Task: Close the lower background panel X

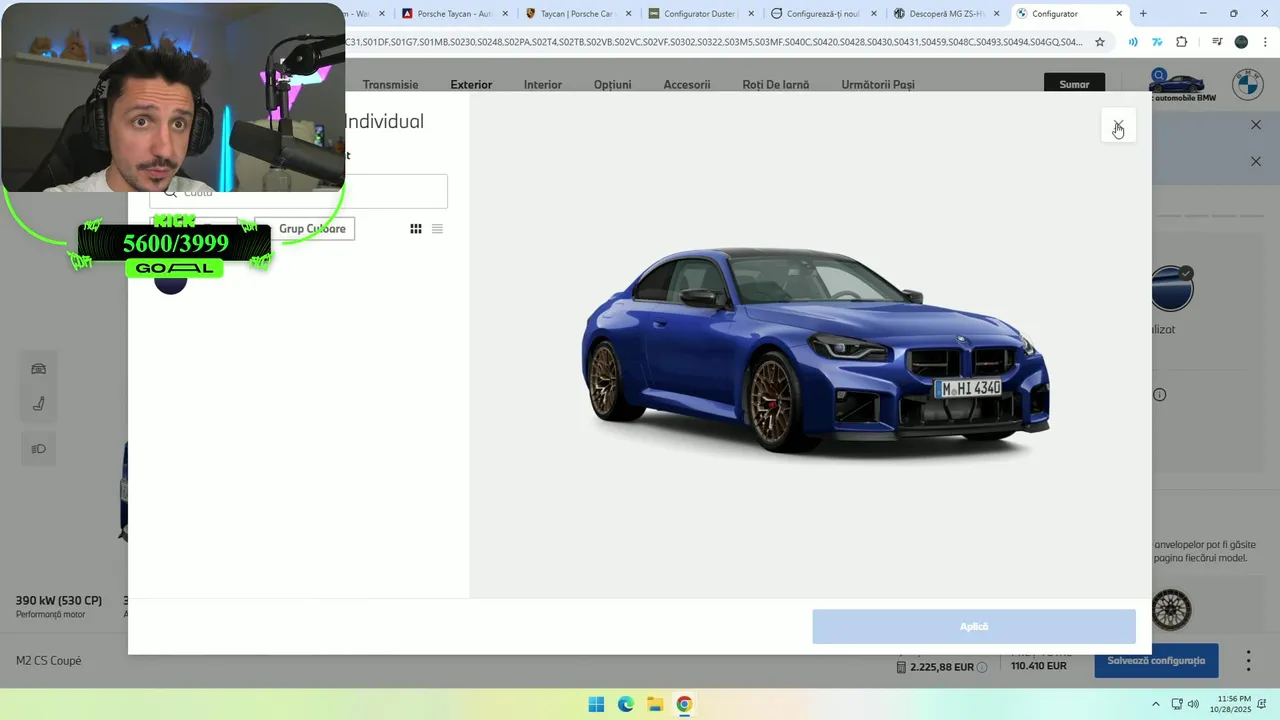Action: coord(1256,161)
